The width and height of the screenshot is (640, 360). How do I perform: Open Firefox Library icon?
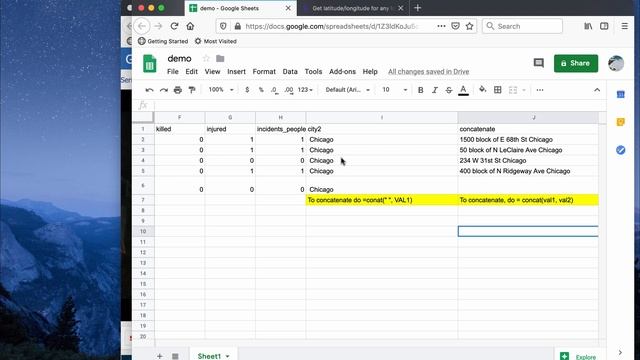tap(588, 26)
